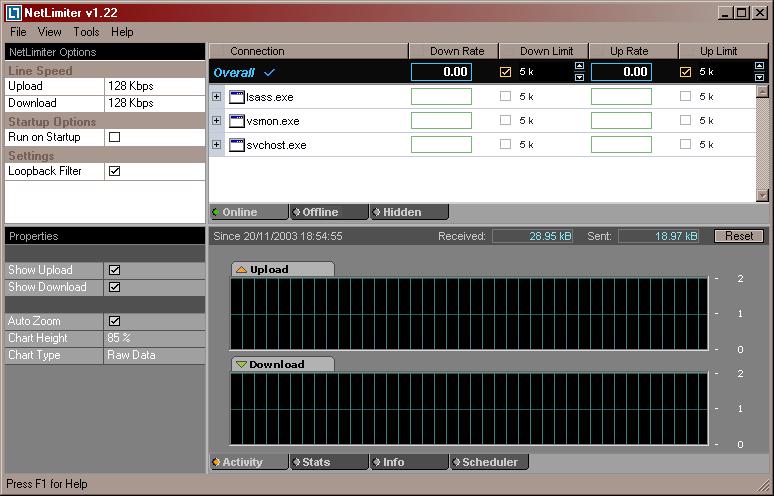
Task: Increase Overall up limit with up arrow
Action: [x=759, y=66]
